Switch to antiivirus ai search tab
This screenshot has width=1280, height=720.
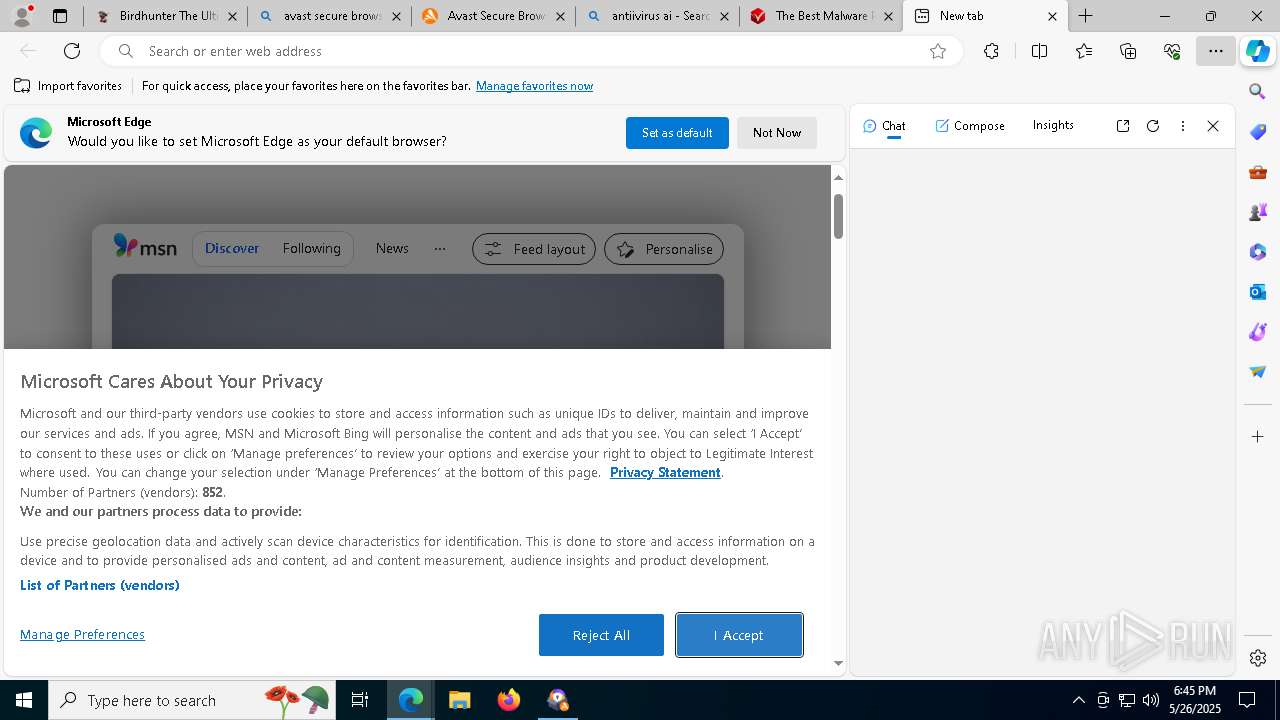pos(657,16)
